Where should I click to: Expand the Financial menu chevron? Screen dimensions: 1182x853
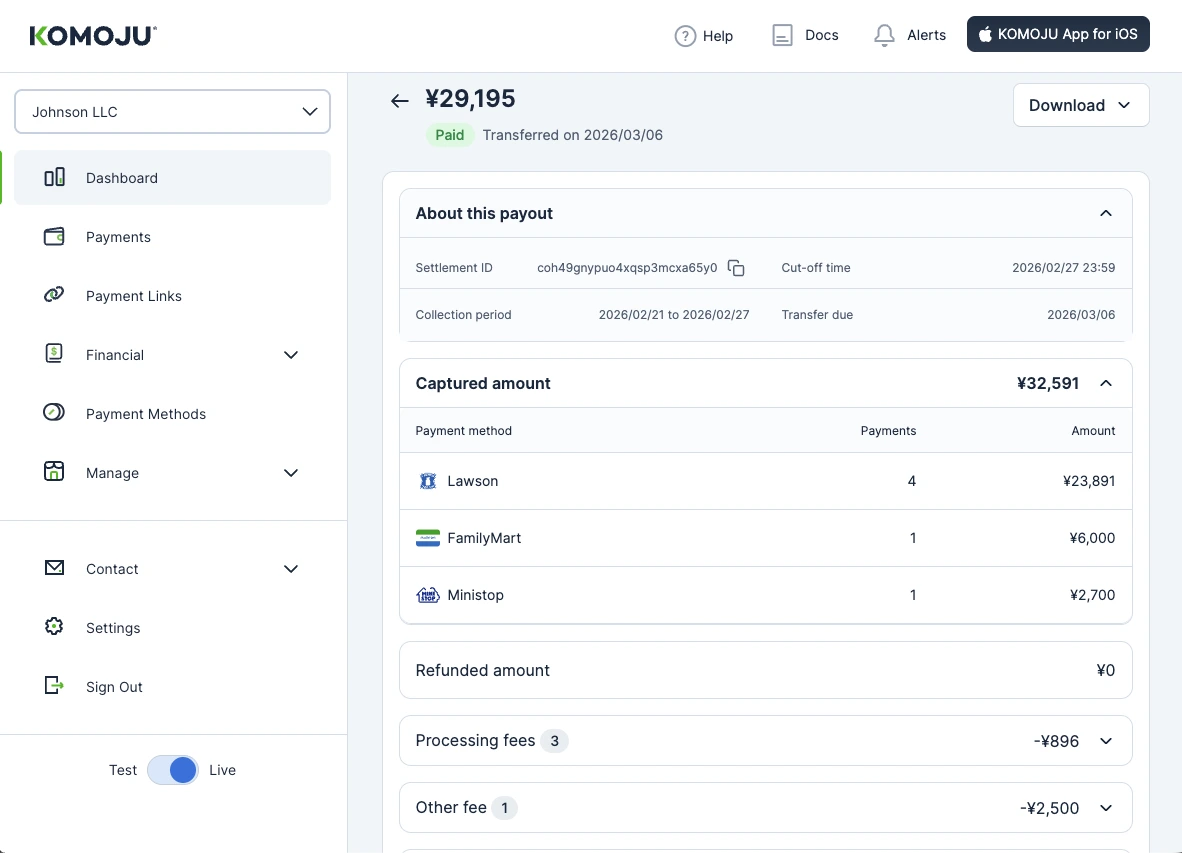pyautogui.click(x=291, y=355)
